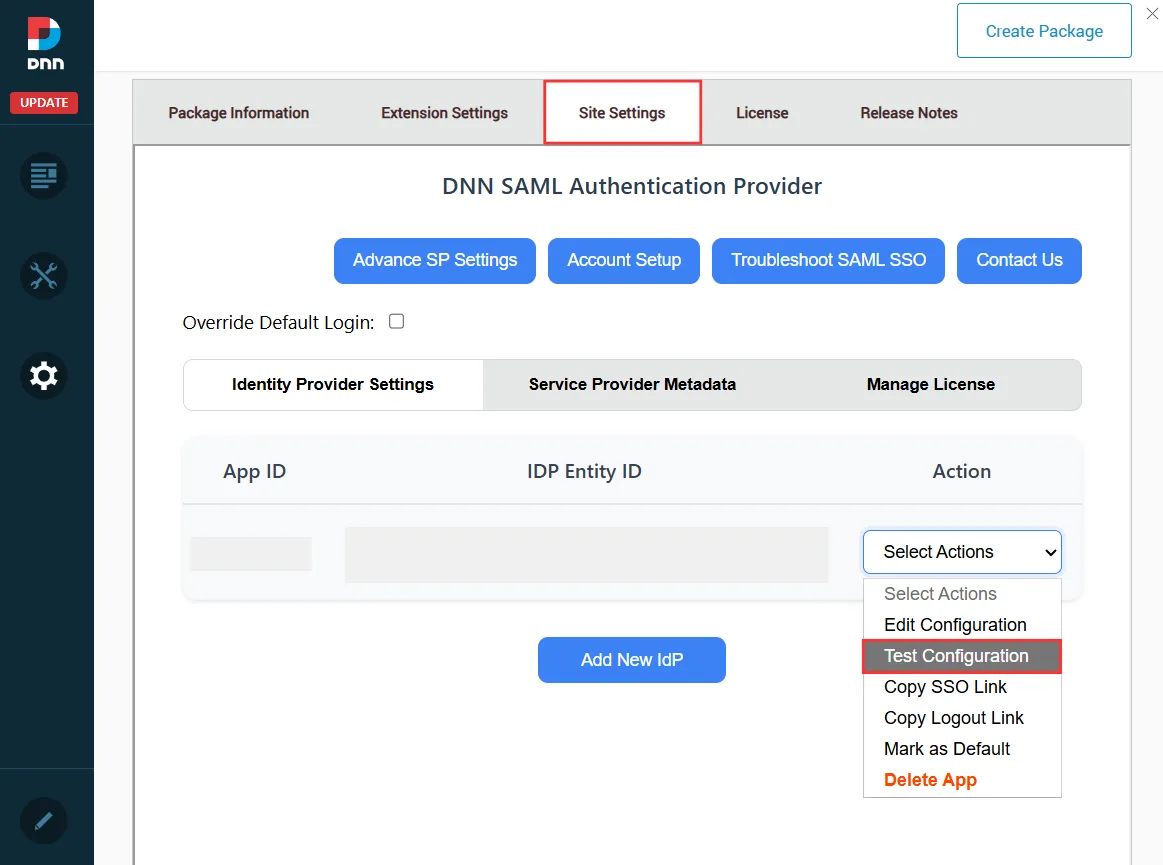Choose Test Configuration from the dropdown

962,656
